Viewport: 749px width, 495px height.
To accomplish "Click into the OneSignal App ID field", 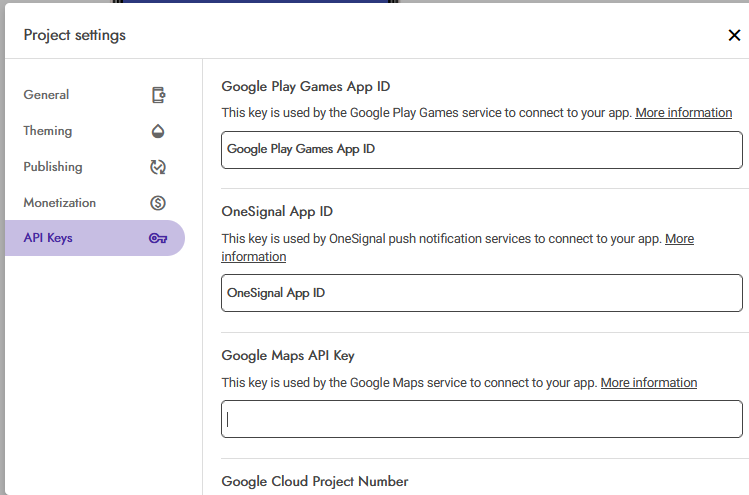I will 481,294.
